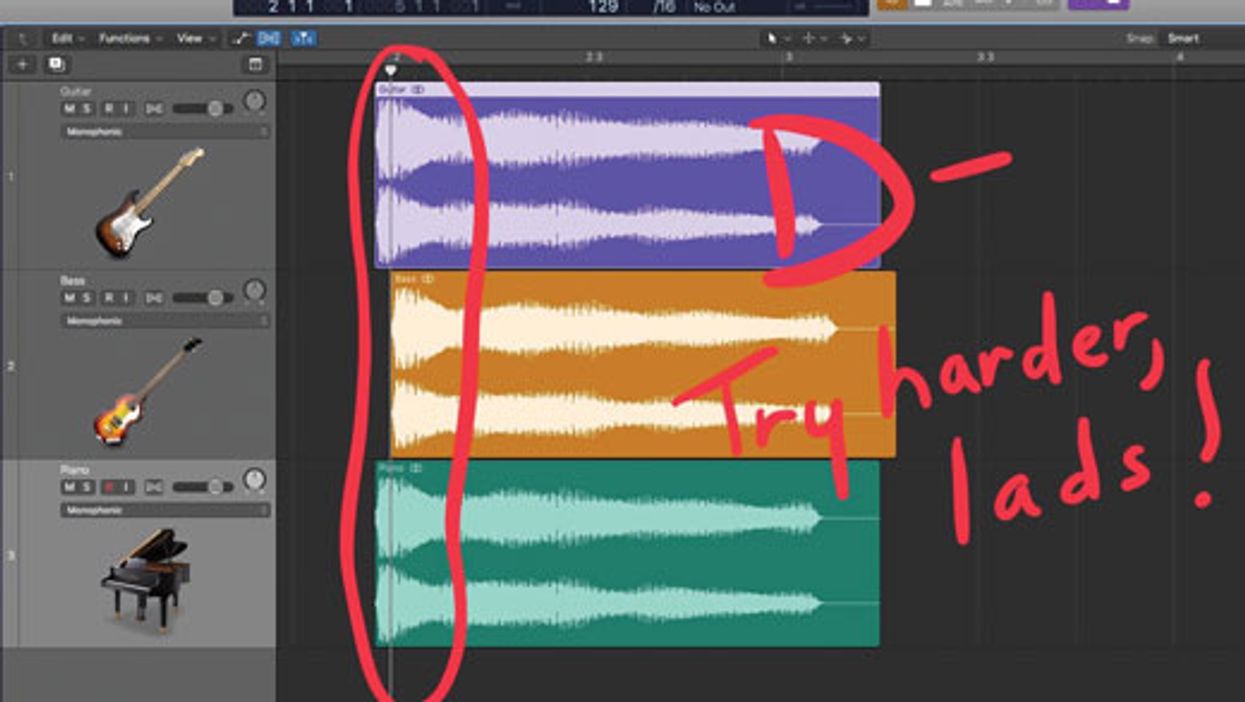Click the Guitar track instrument icon
Viewport: 1245px width, 702px height.
[150, 202]
